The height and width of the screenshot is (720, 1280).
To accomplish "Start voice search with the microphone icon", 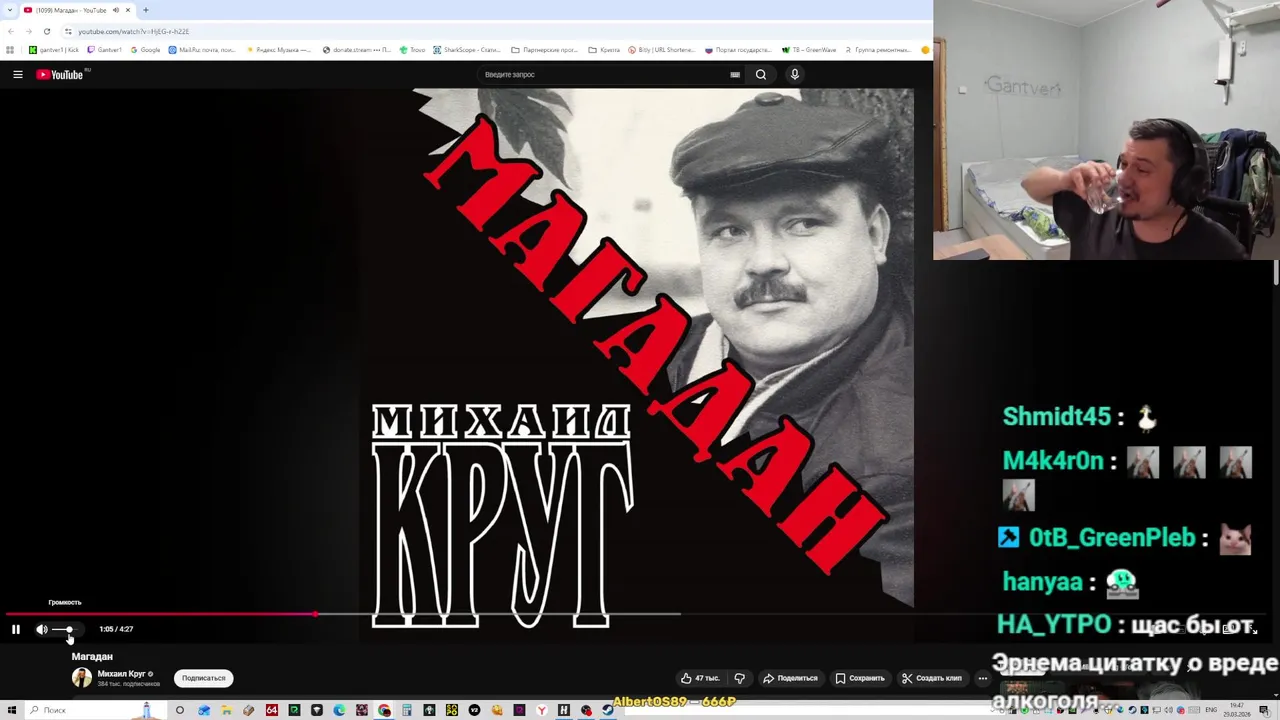I will [x=795, y=74].
